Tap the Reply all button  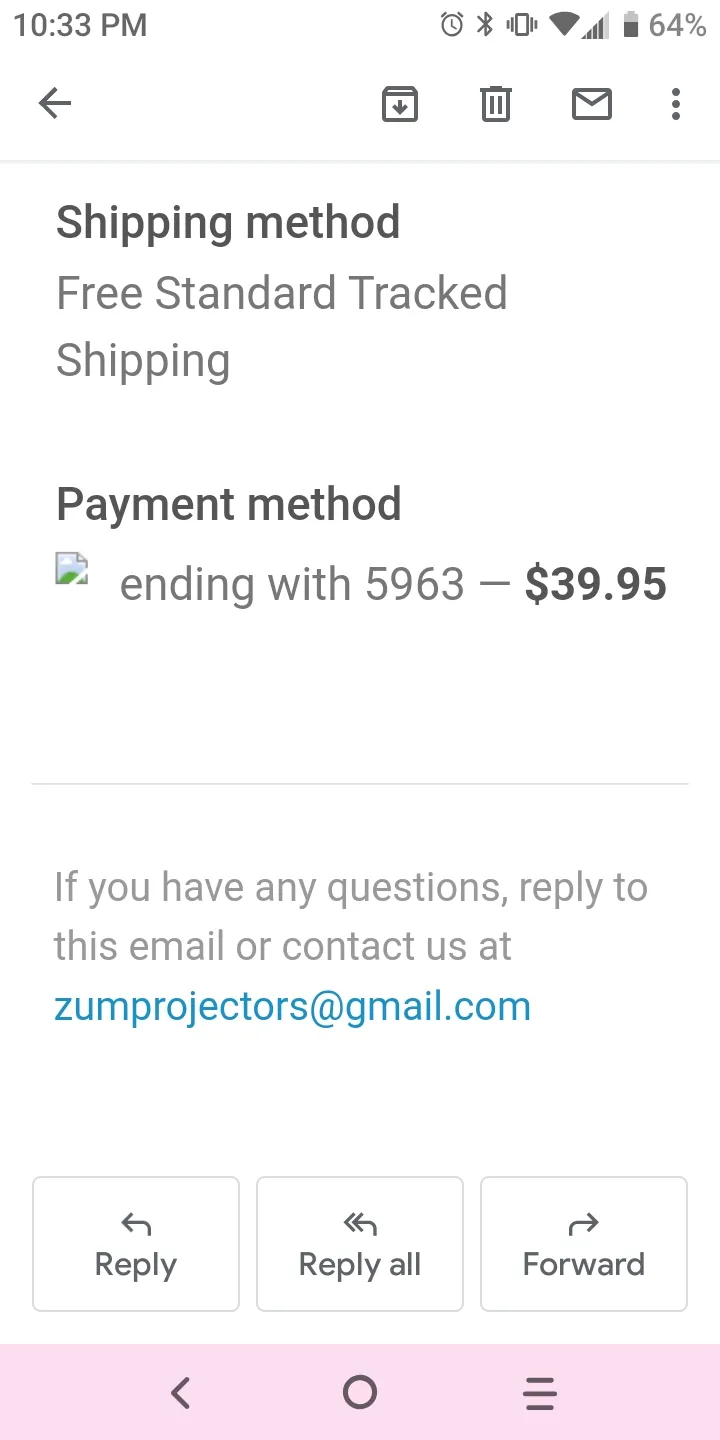[360, 1244]
